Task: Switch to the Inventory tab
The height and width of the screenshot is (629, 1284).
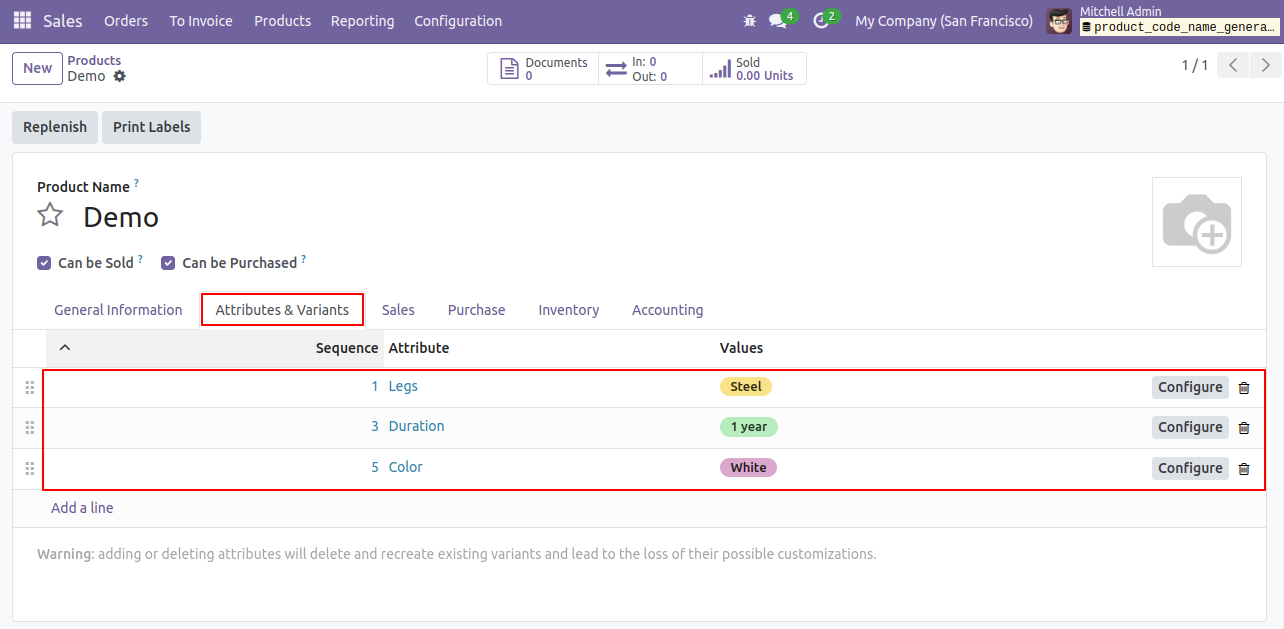Action: click(x=569, y=310)
